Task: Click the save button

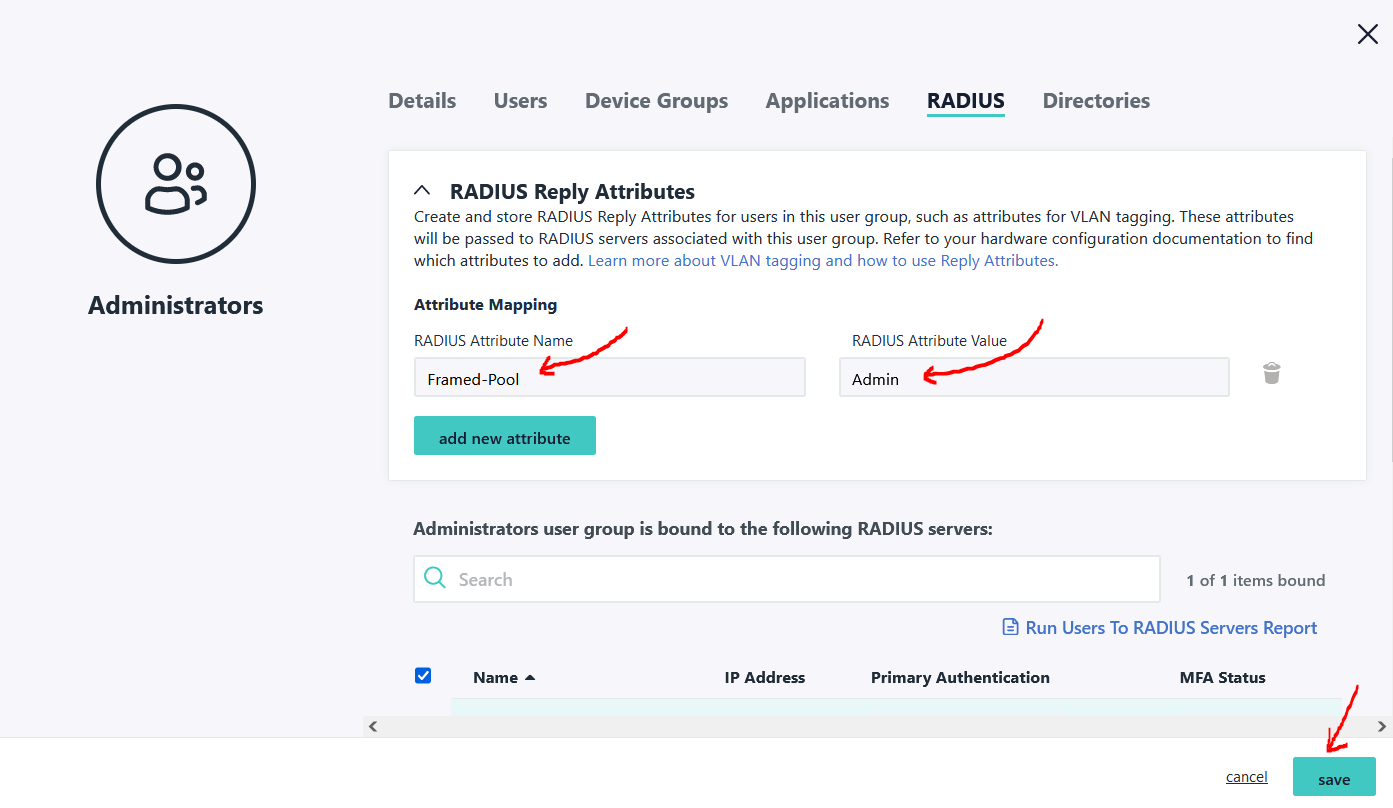Action: pos(1334,777)
